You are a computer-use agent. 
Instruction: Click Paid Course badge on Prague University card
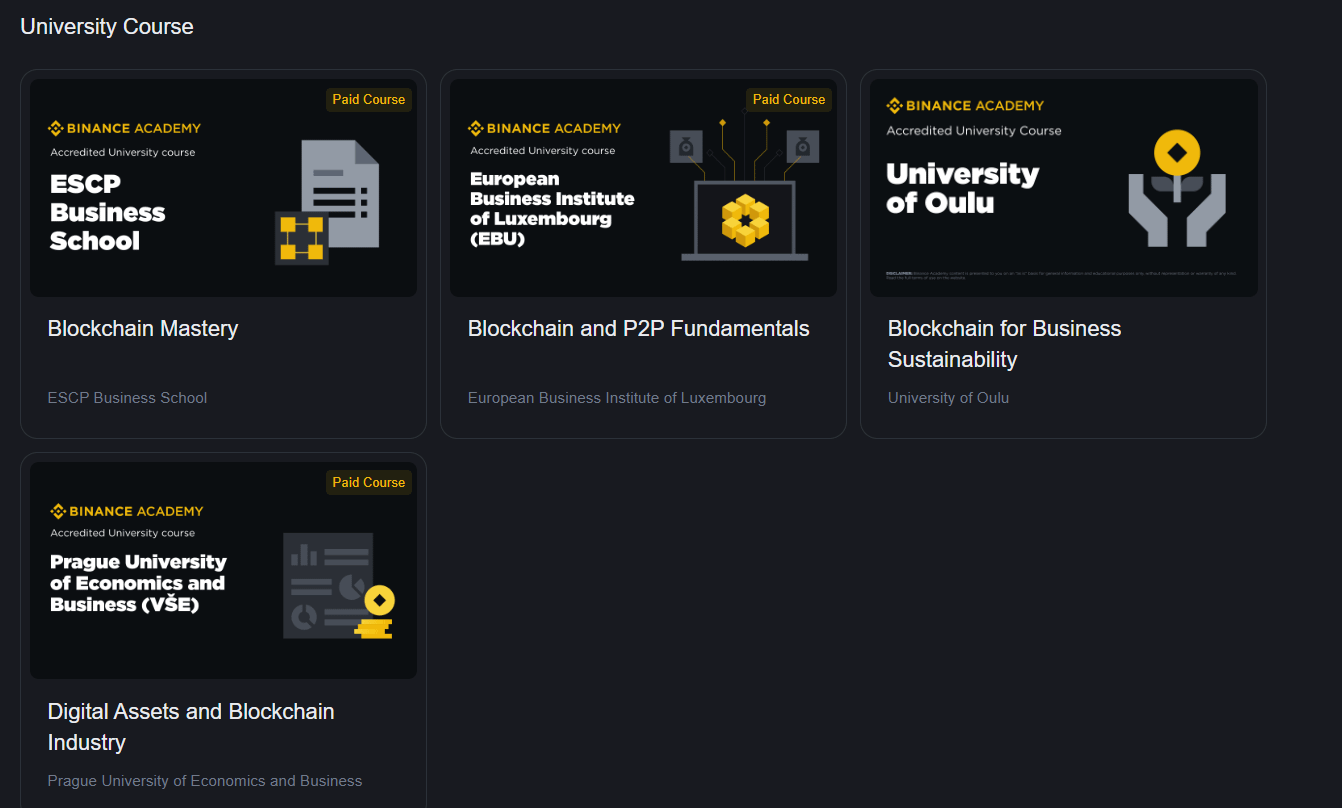click(x=369, y=482)
